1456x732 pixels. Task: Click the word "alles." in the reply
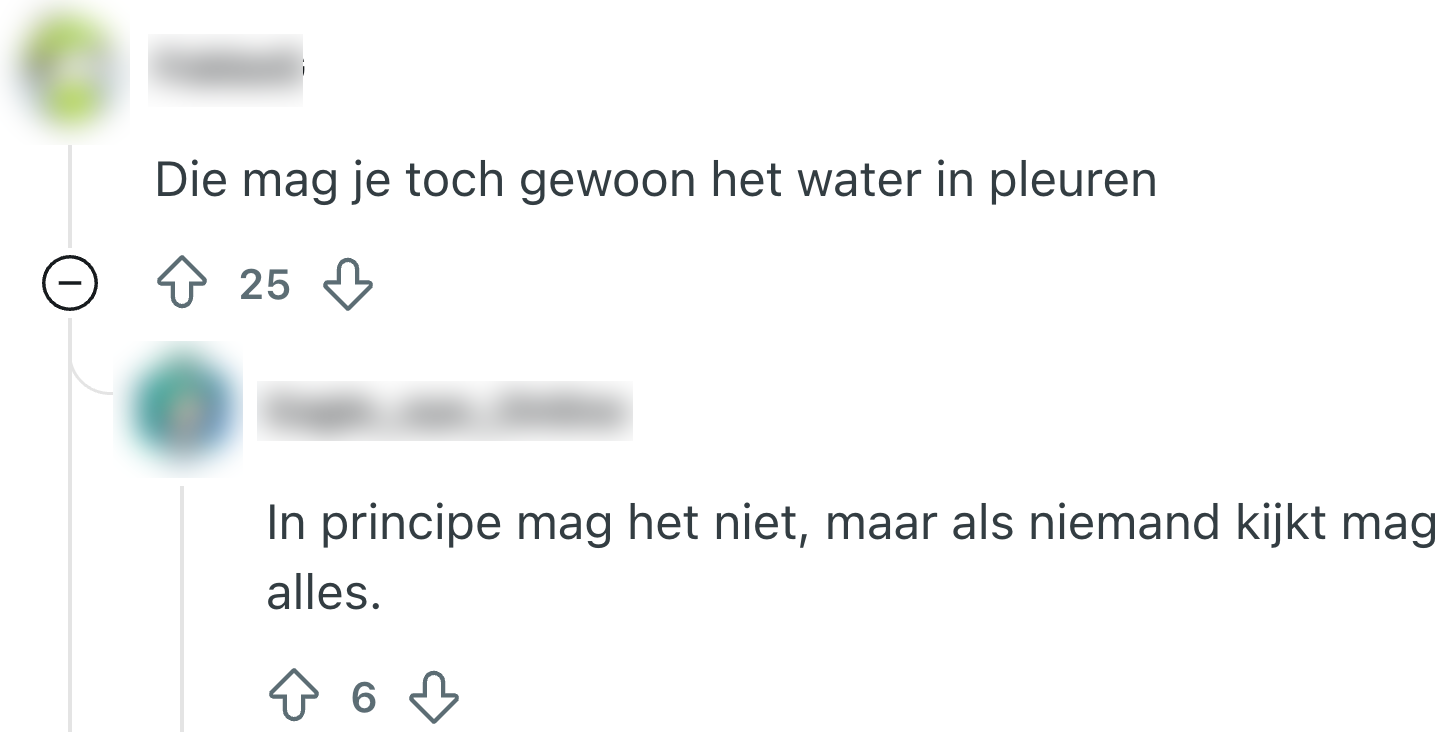324,594
